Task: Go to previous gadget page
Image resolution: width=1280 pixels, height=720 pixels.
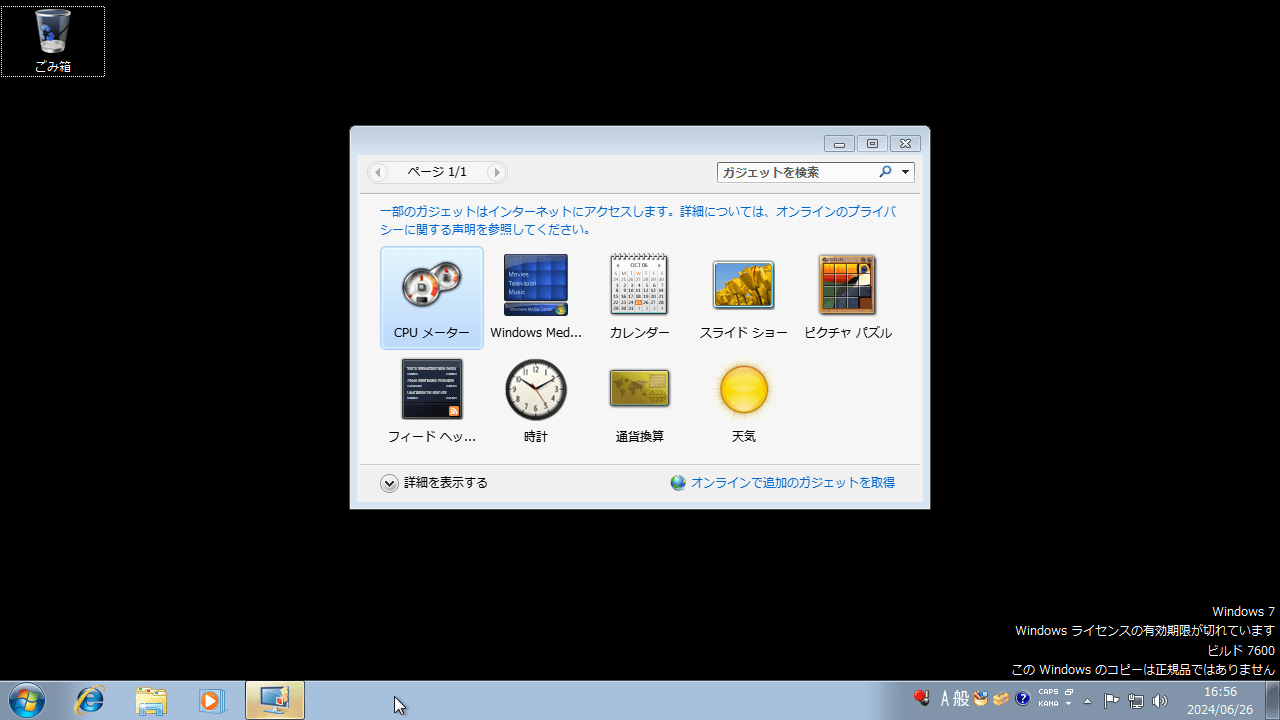Action: tap(378, 172)
